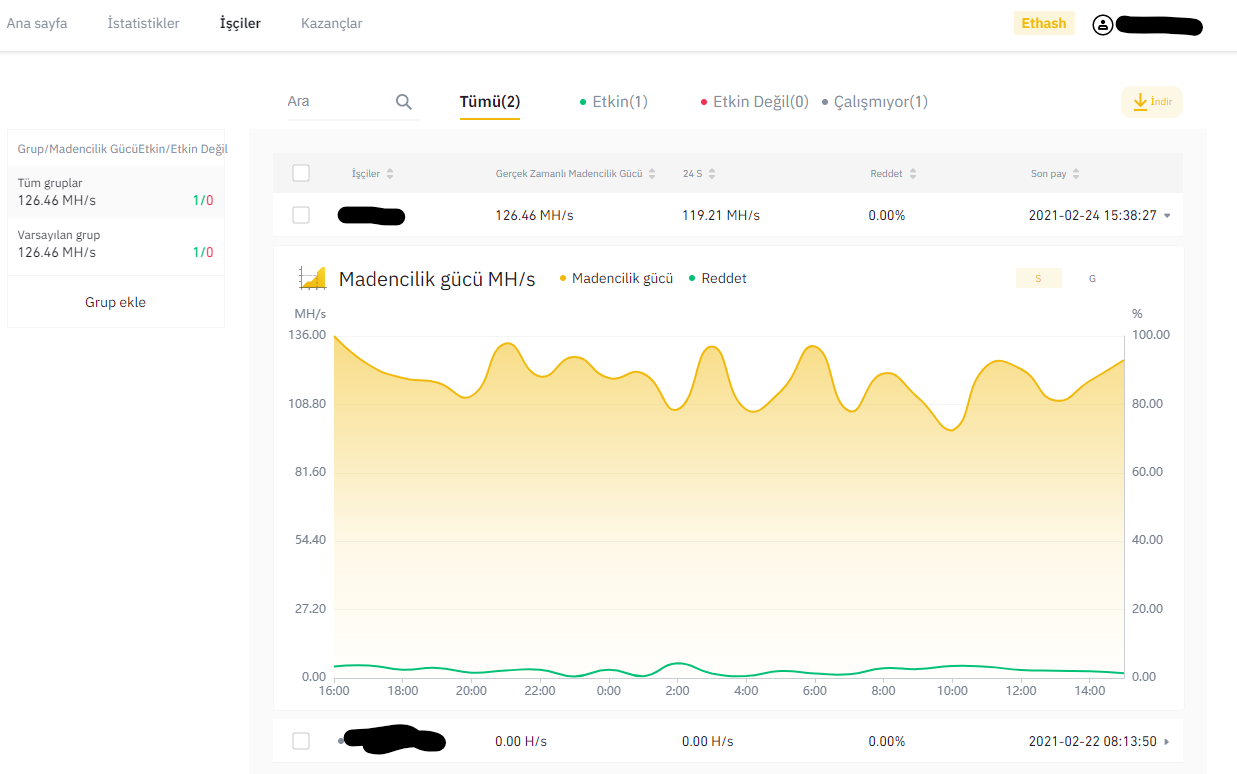Viewport: 1237px width, 774px height.
Task: Click the download arrow icon on İndir
Action: click(x=1140, y=101)
